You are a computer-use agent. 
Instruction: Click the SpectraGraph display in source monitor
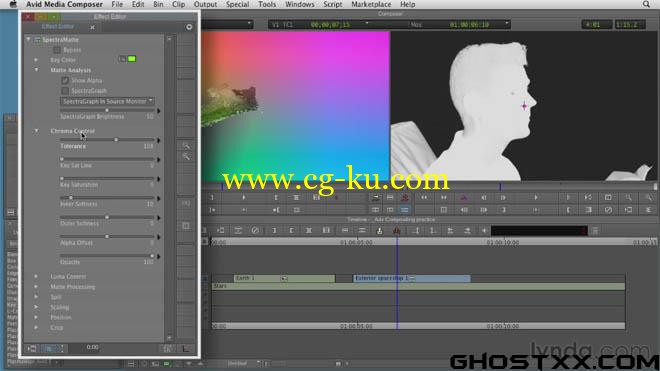coord(295,106)
